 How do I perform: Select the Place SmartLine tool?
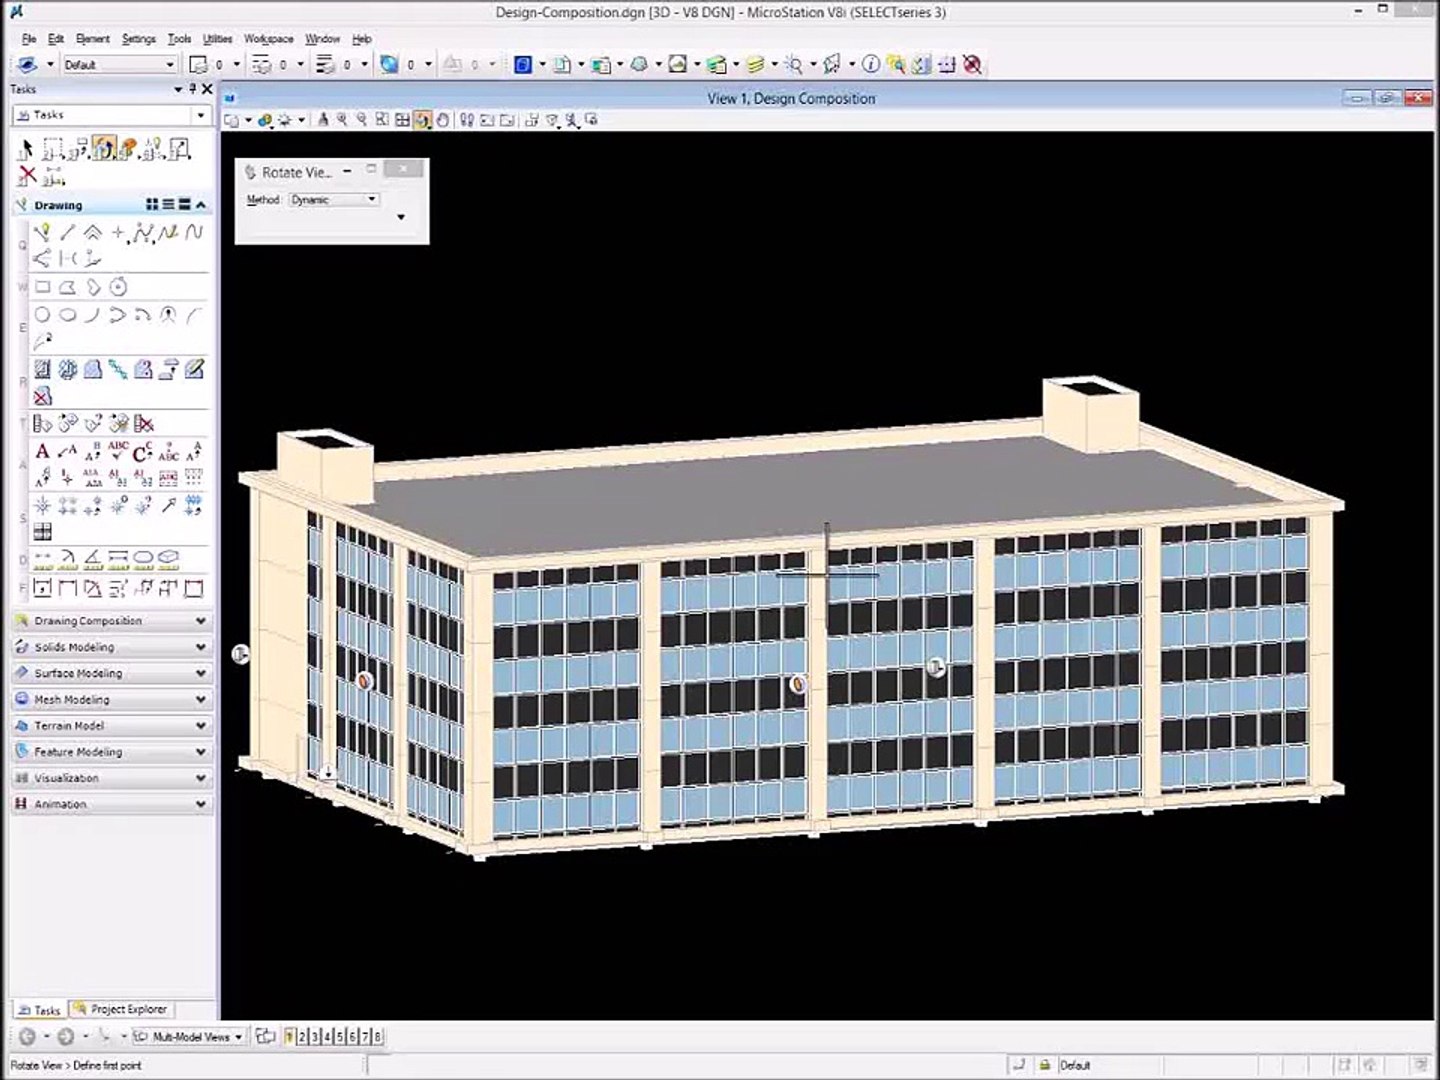click(x=41, y=233)
